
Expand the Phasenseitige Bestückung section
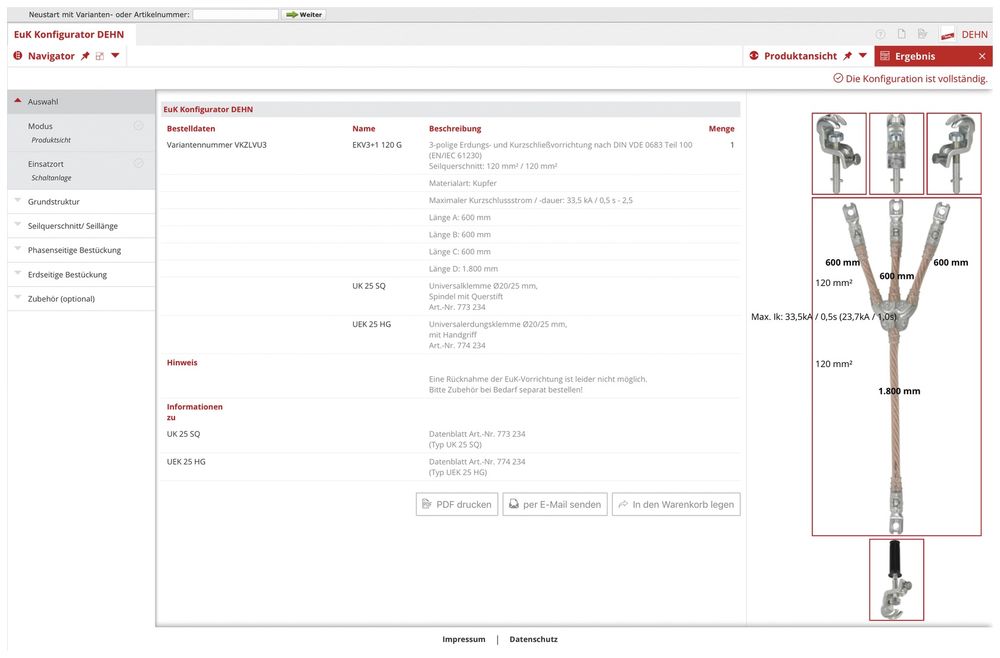tap(74, 250)
